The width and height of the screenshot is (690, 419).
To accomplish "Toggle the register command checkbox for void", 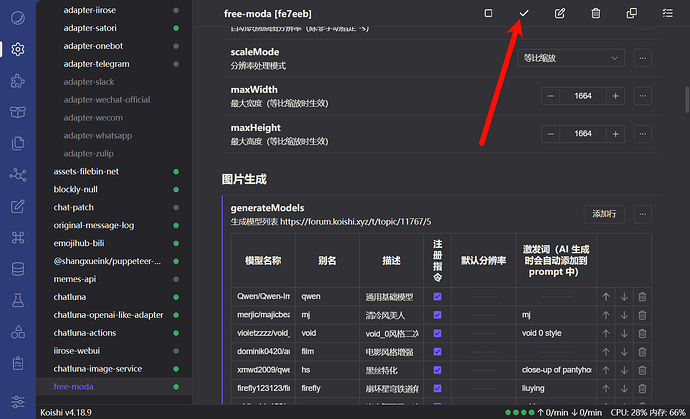I will pyautogui.click(x=438, y=333).
